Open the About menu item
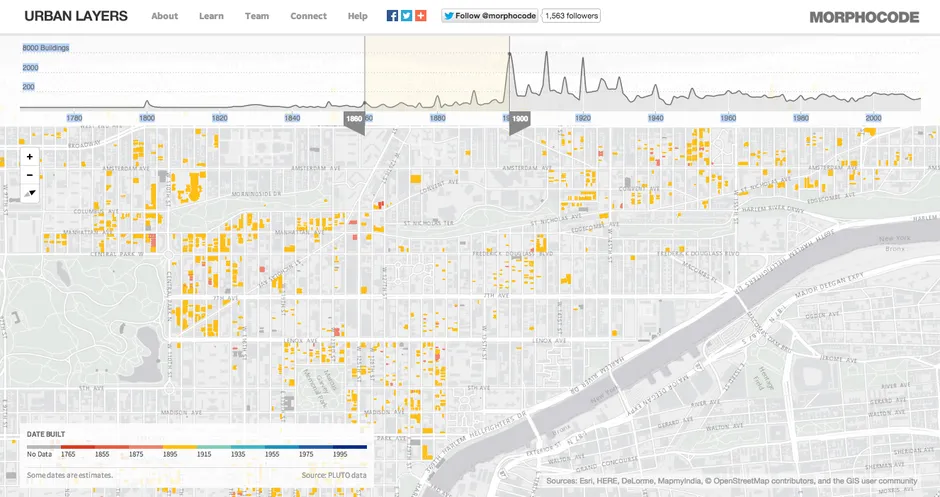Image resolution: width=940 pixels, height=497 pixels. click(164, 16)
